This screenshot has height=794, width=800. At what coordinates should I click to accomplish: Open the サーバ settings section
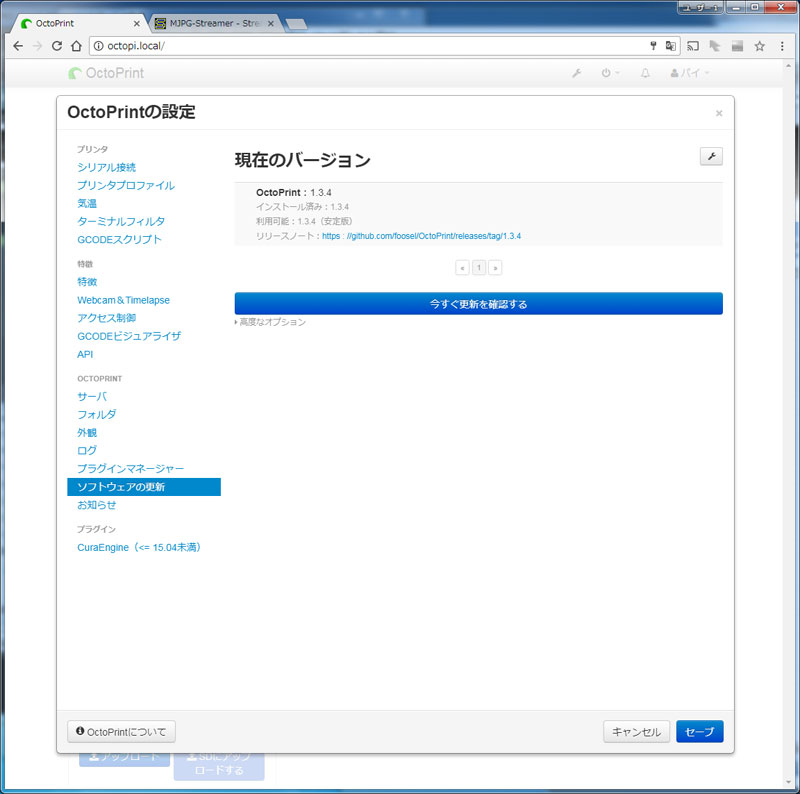[x=92, y=396]
